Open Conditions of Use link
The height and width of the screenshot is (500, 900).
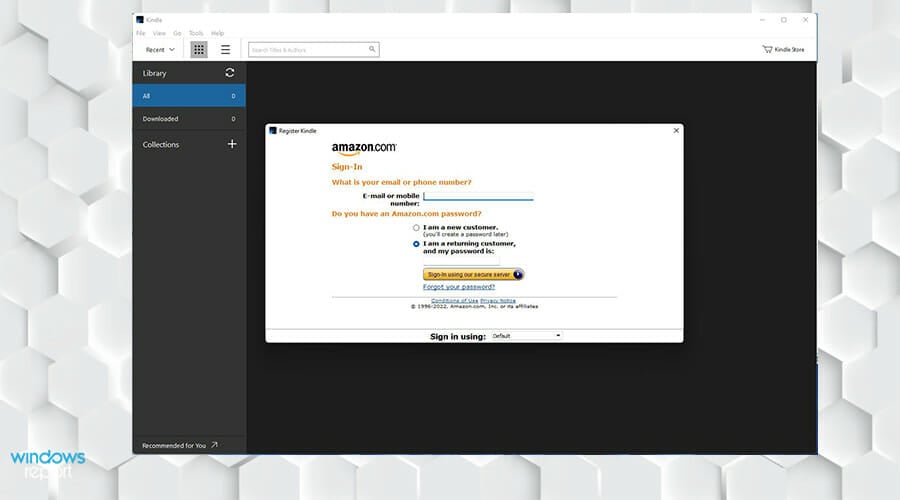tap(454, 301)
